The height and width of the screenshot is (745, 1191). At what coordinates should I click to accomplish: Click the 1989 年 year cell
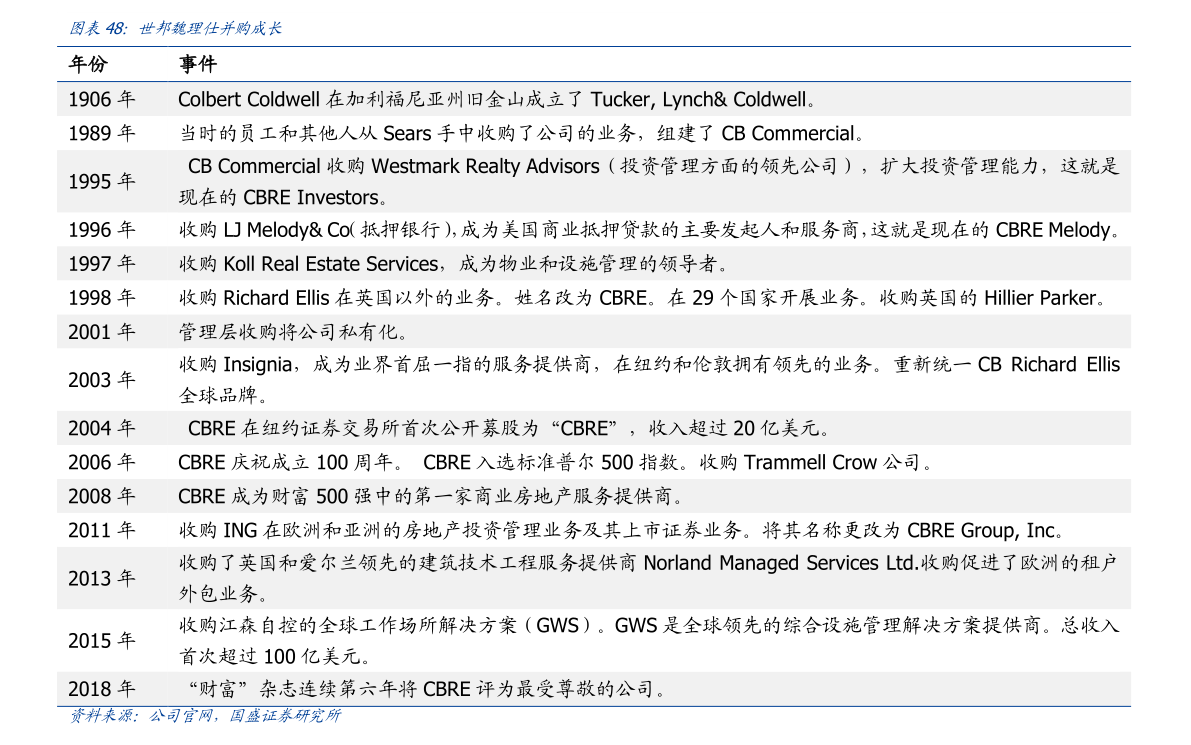(x=101, y=133)
